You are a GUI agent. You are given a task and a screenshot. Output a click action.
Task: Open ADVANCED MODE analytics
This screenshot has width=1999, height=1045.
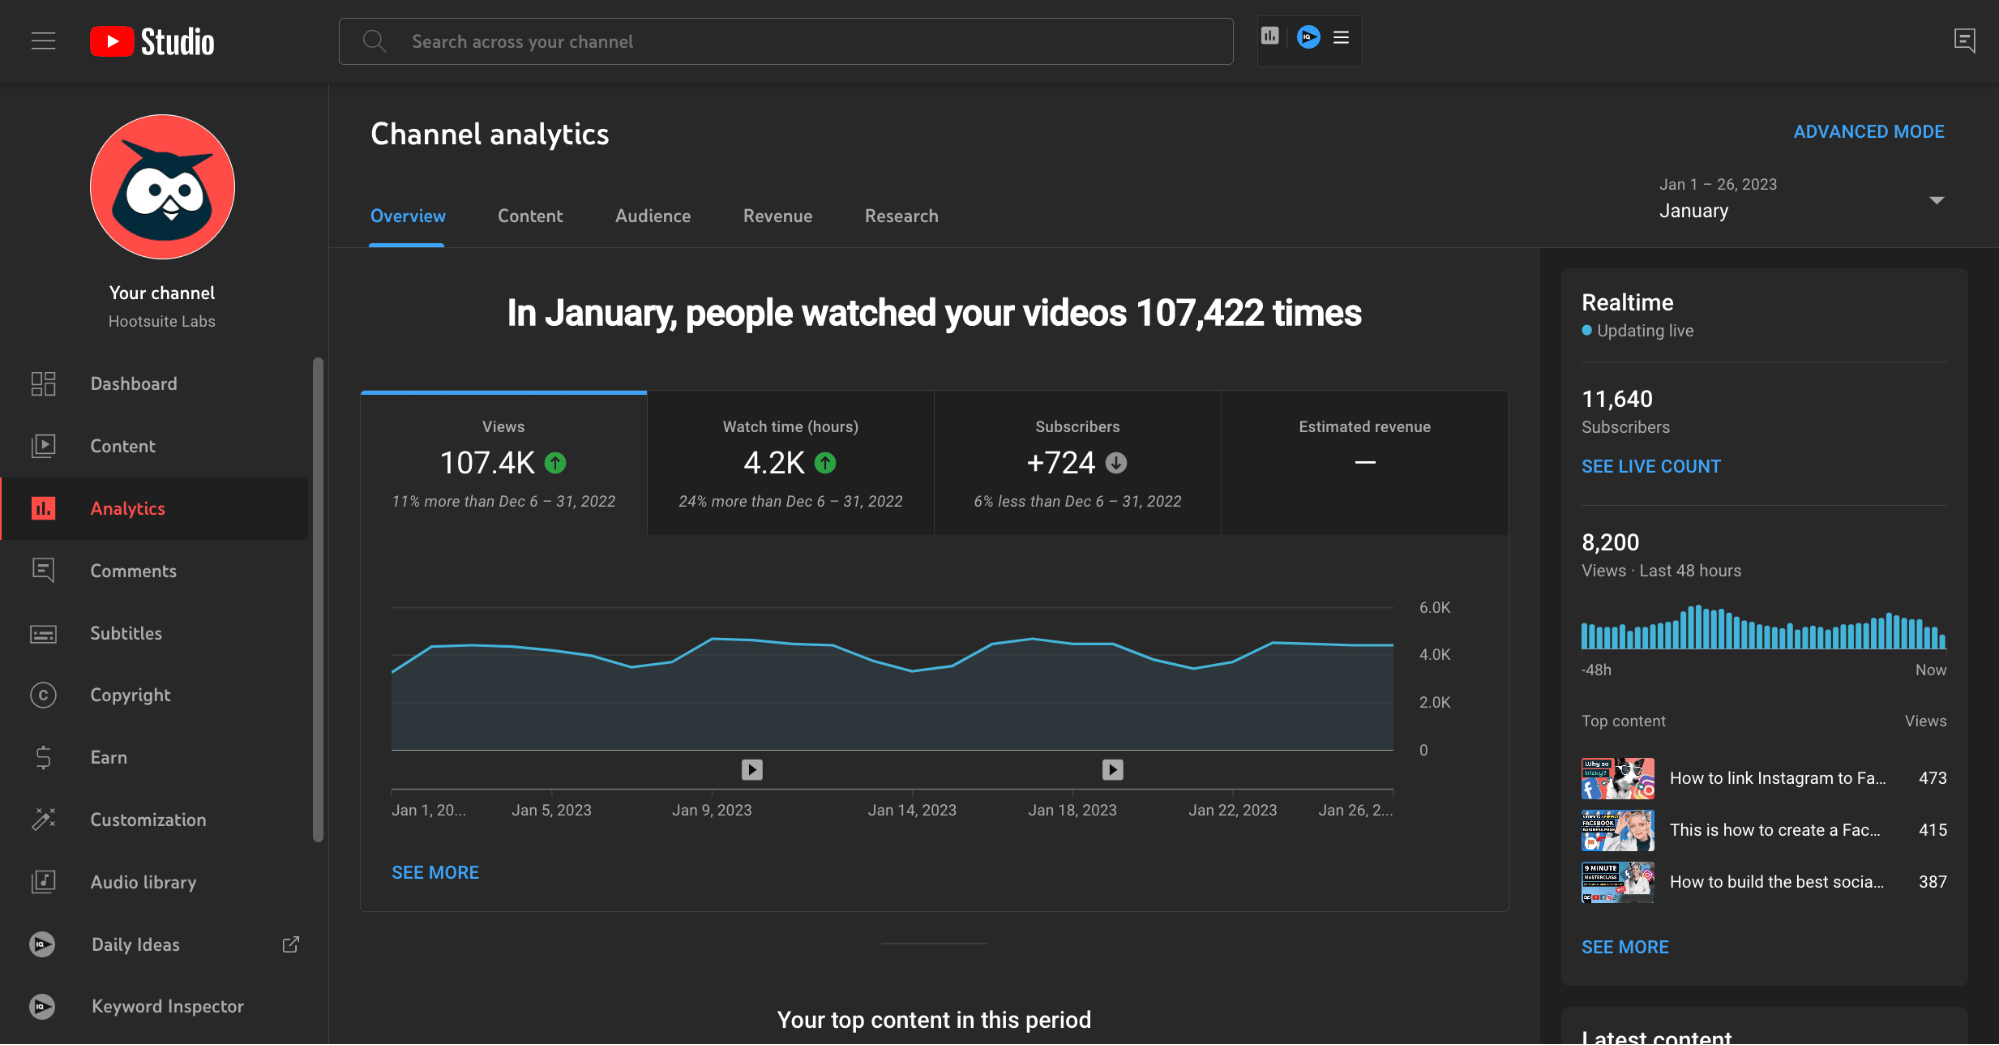(1868, 131)
